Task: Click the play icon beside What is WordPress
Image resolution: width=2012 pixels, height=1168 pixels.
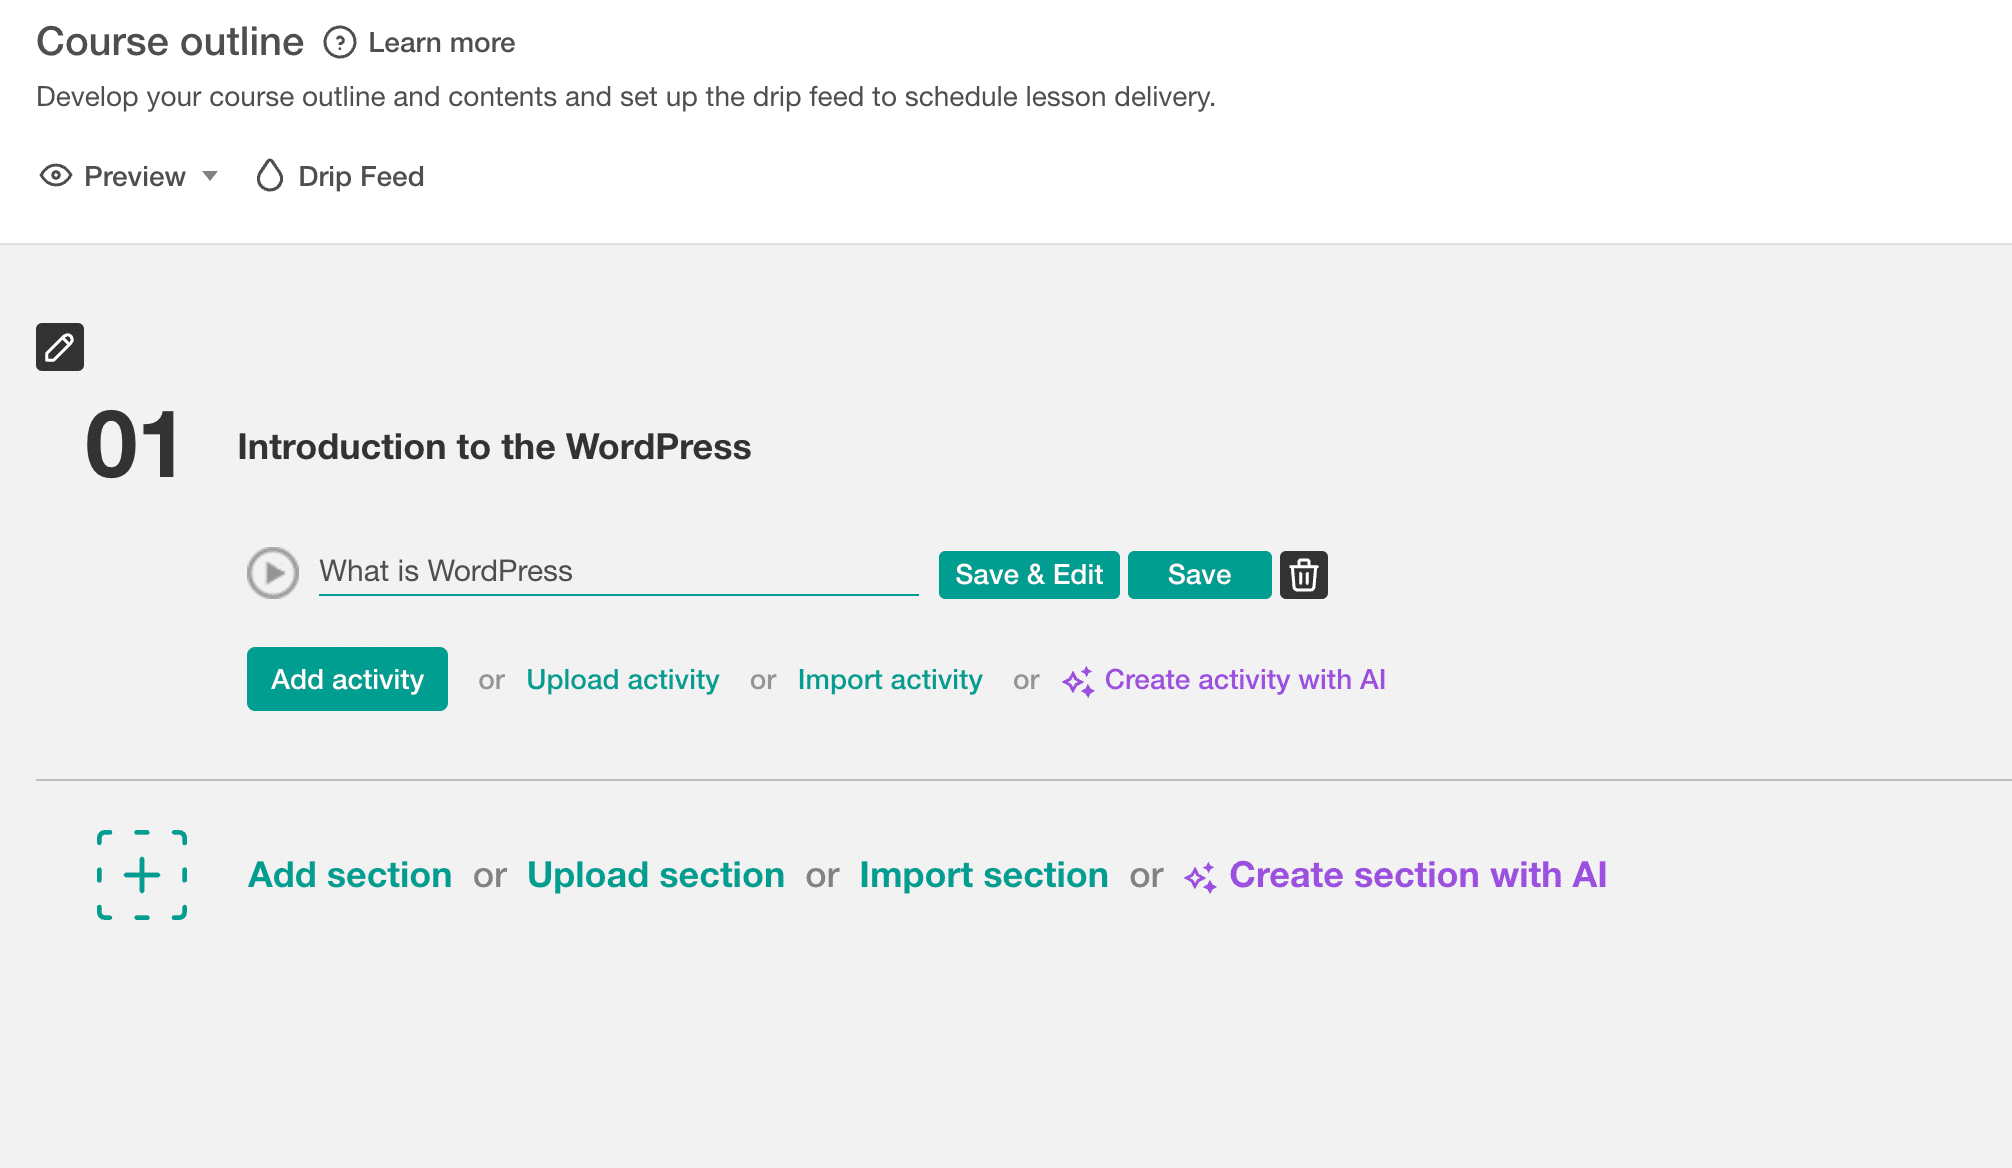Action: click(272, 573)
